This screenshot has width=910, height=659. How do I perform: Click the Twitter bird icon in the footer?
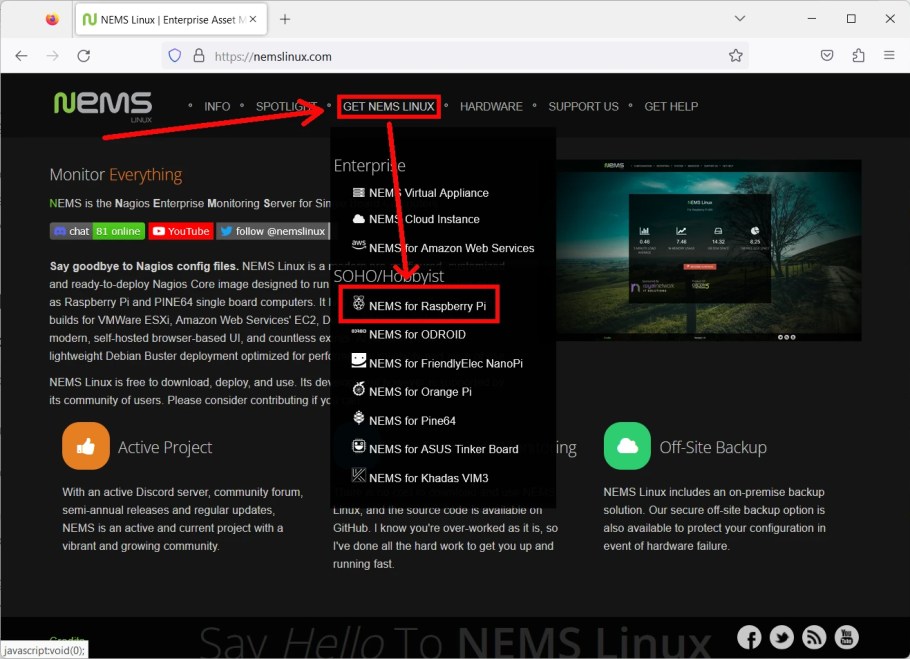(x=782, y=637)
